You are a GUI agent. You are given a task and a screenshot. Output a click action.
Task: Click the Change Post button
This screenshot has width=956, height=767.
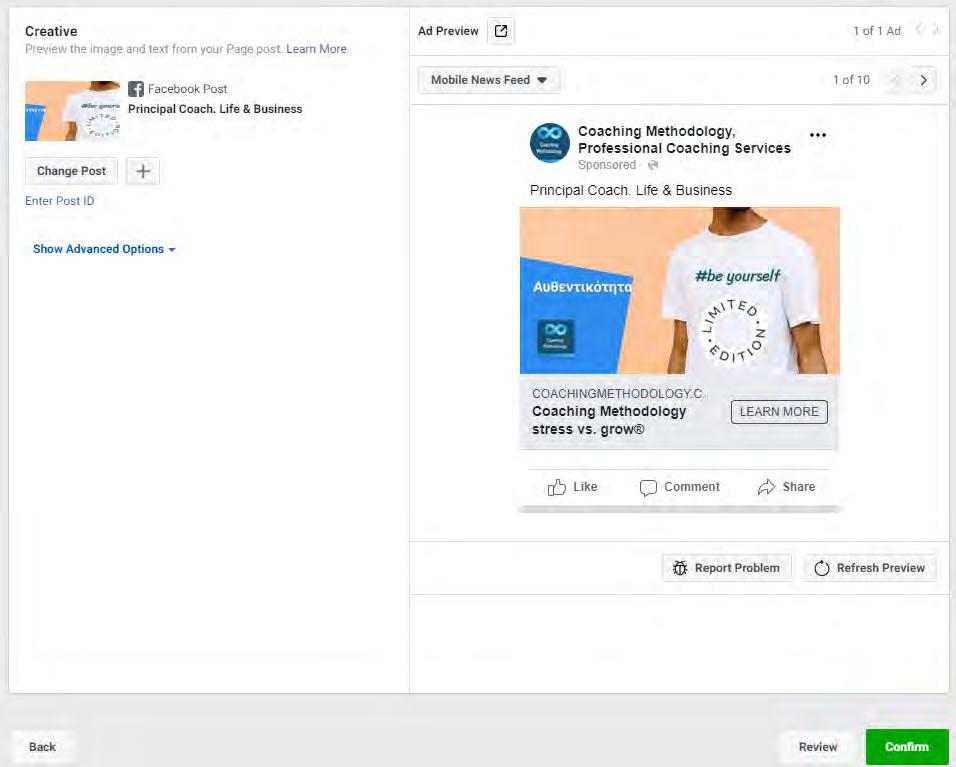[x=71, y=171]
